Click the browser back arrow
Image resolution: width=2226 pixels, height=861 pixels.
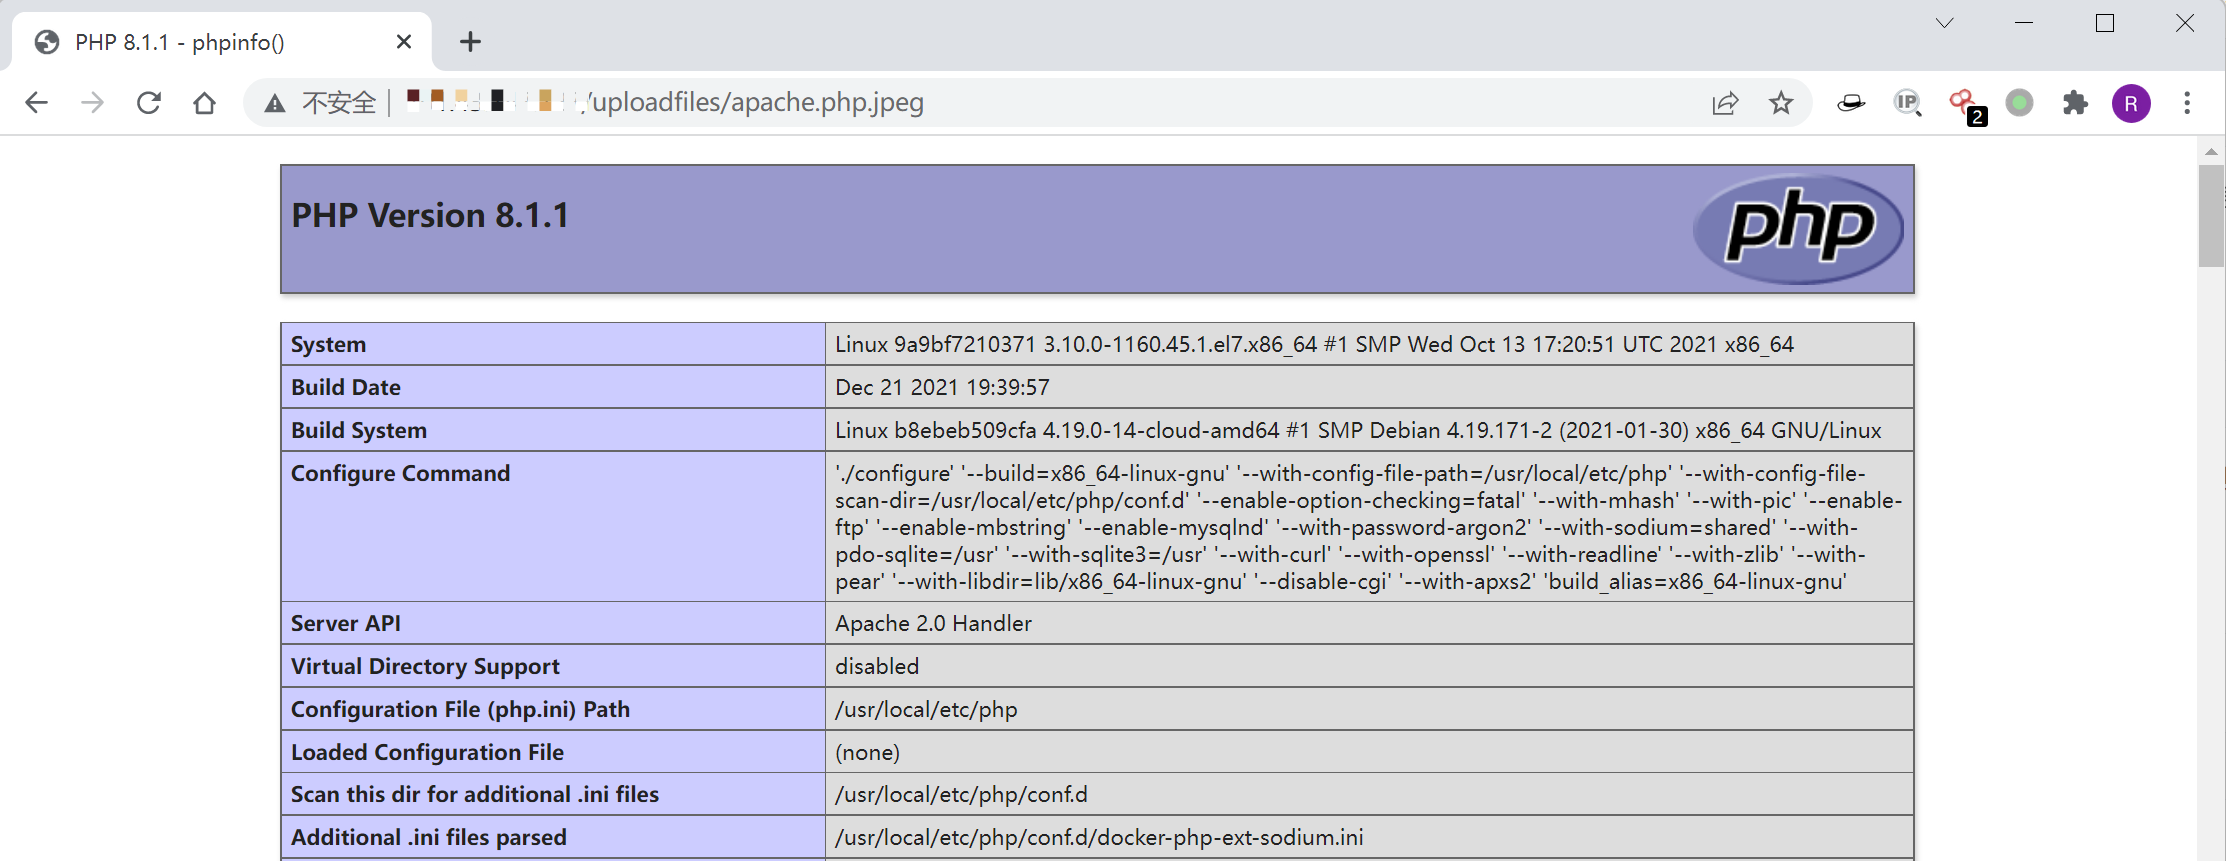37,103
